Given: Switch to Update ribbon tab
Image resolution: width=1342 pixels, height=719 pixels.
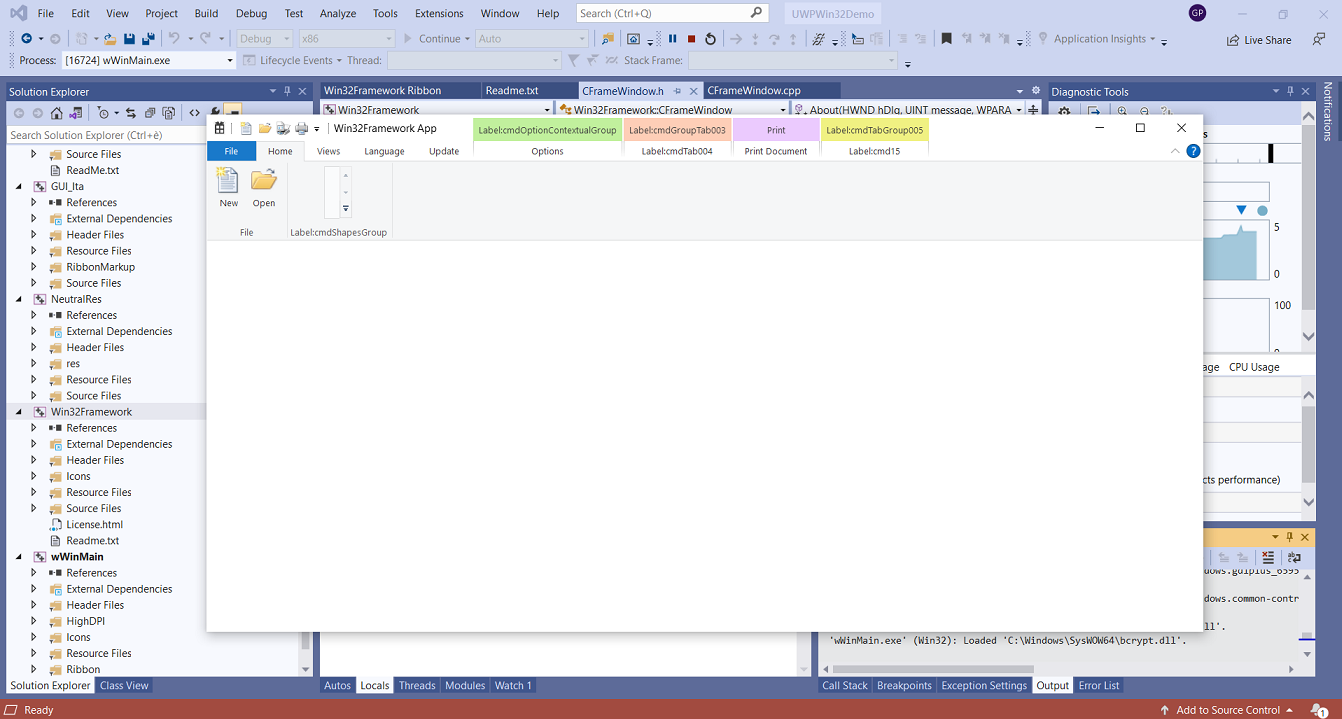Looking at the screenshot, I should (x=444, y=151).
